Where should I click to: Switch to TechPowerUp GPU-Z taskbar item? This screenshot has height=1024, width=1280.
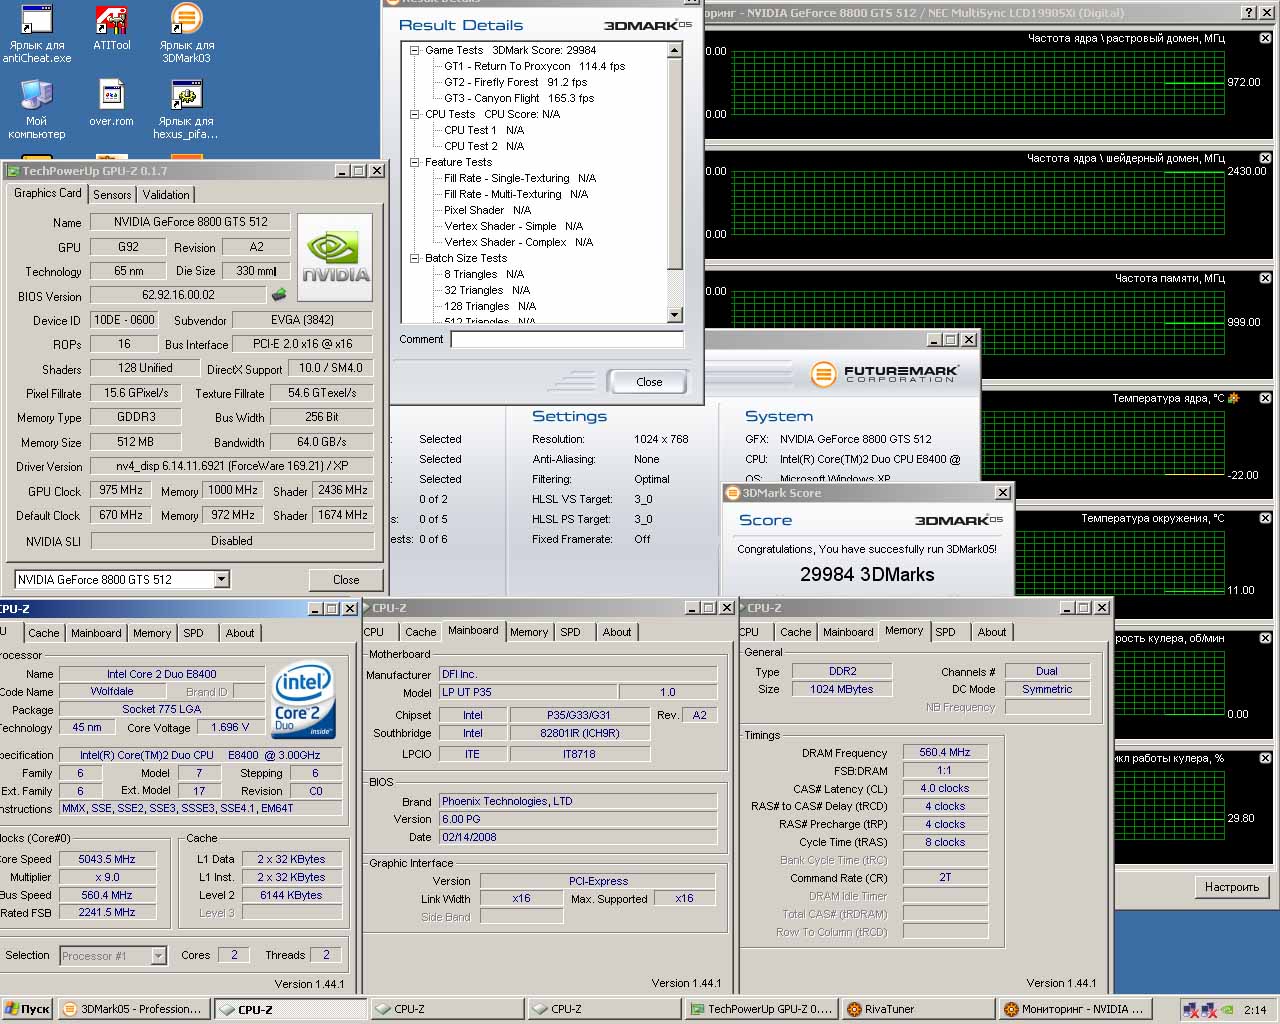[761, 1009]
